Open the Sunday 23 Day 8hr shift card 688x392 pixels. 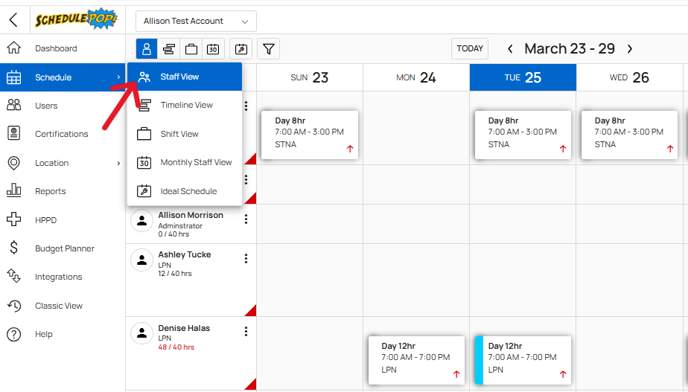click(310, 135)
